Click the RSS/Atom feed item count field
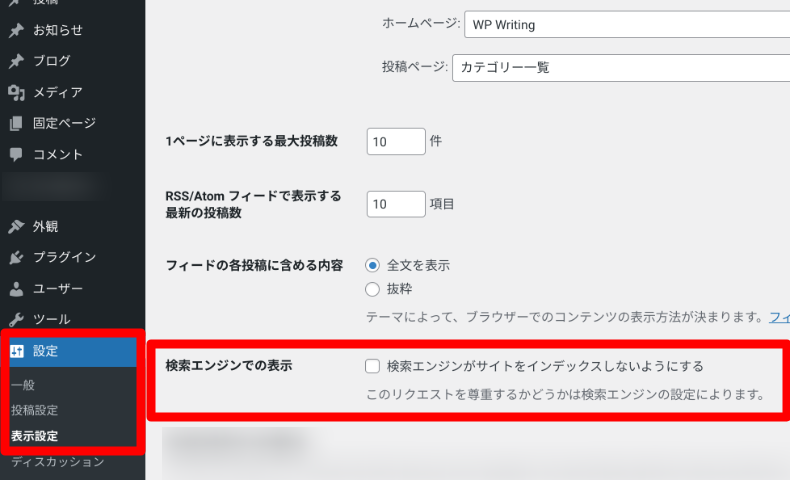 (x=396, y=204)
